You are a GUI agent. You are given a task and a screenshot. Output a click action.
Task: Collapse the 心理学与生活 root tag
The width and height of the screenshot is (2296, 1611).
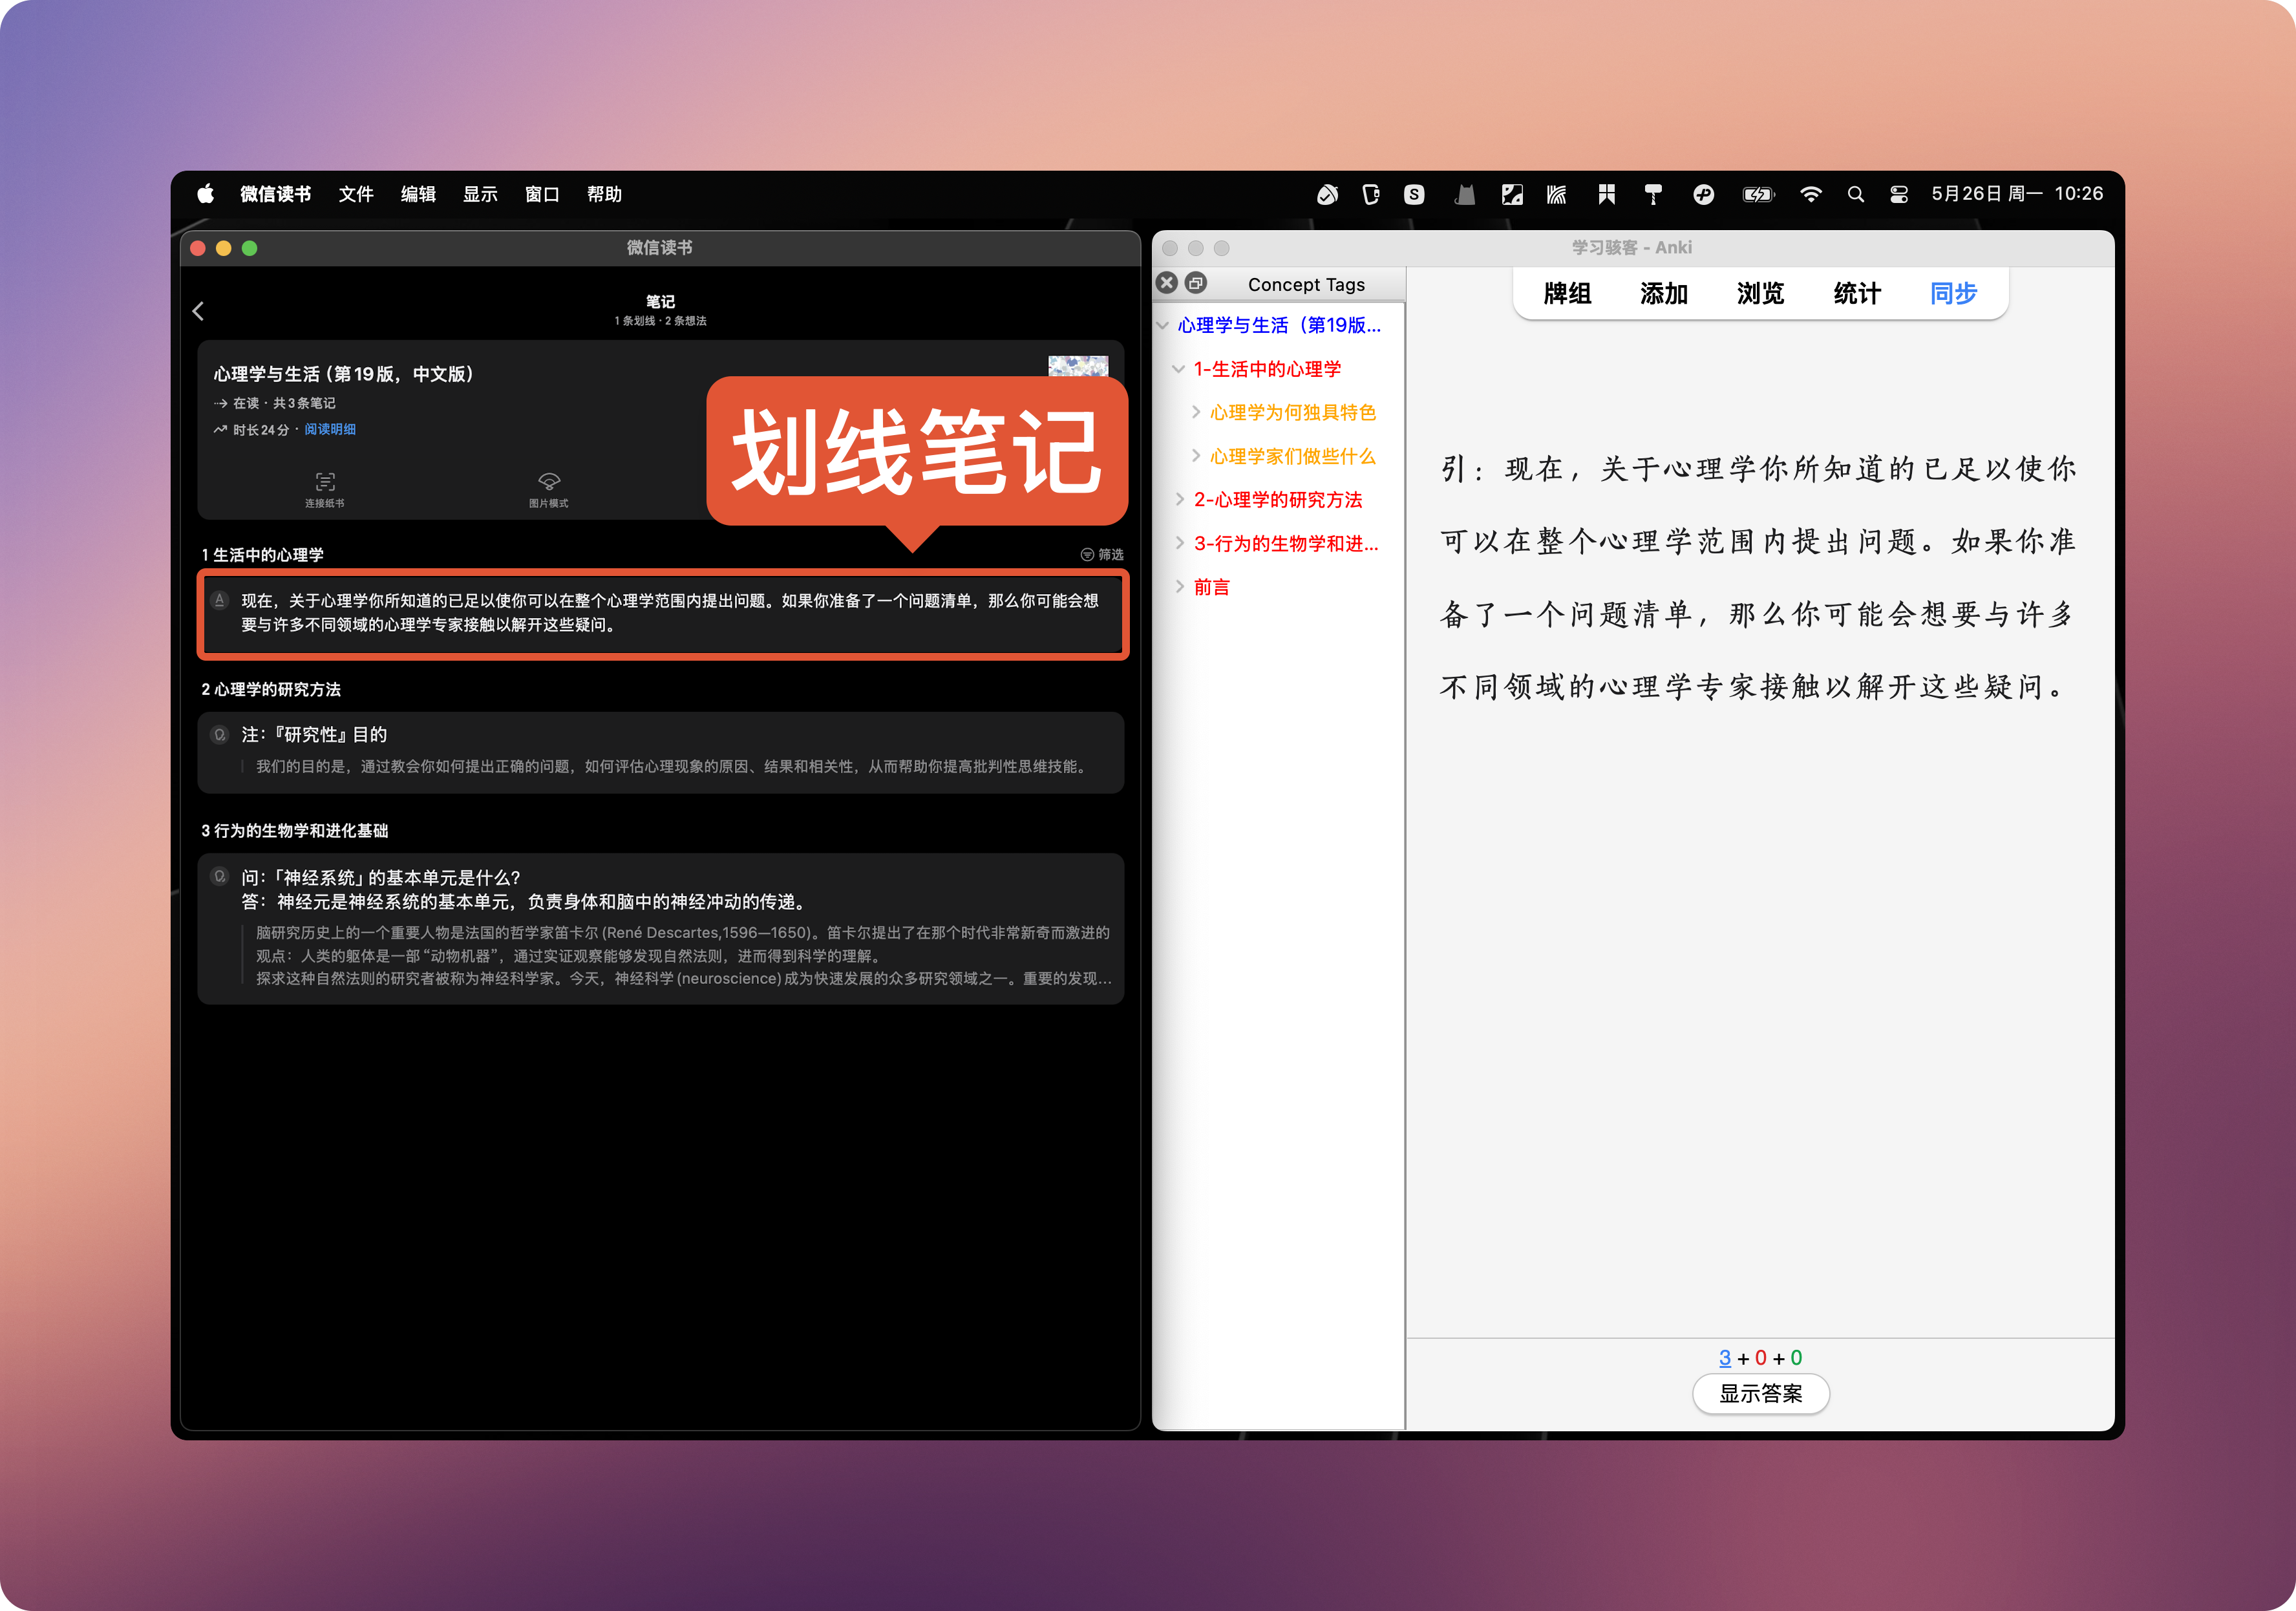(1162, 326)
